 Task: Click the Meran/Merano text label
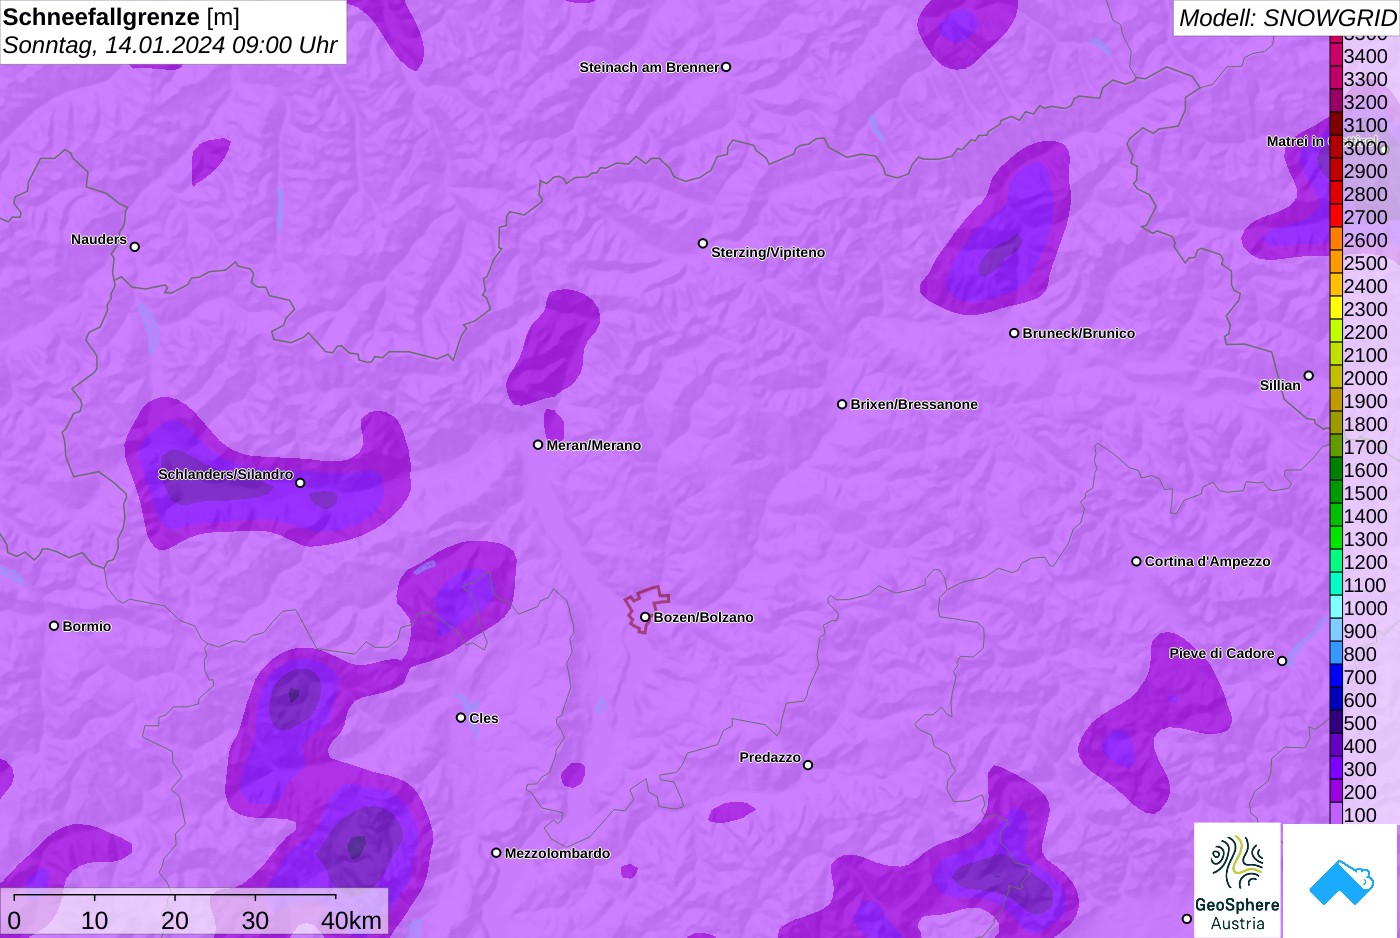pyautogui.click(x=594, y=445)
